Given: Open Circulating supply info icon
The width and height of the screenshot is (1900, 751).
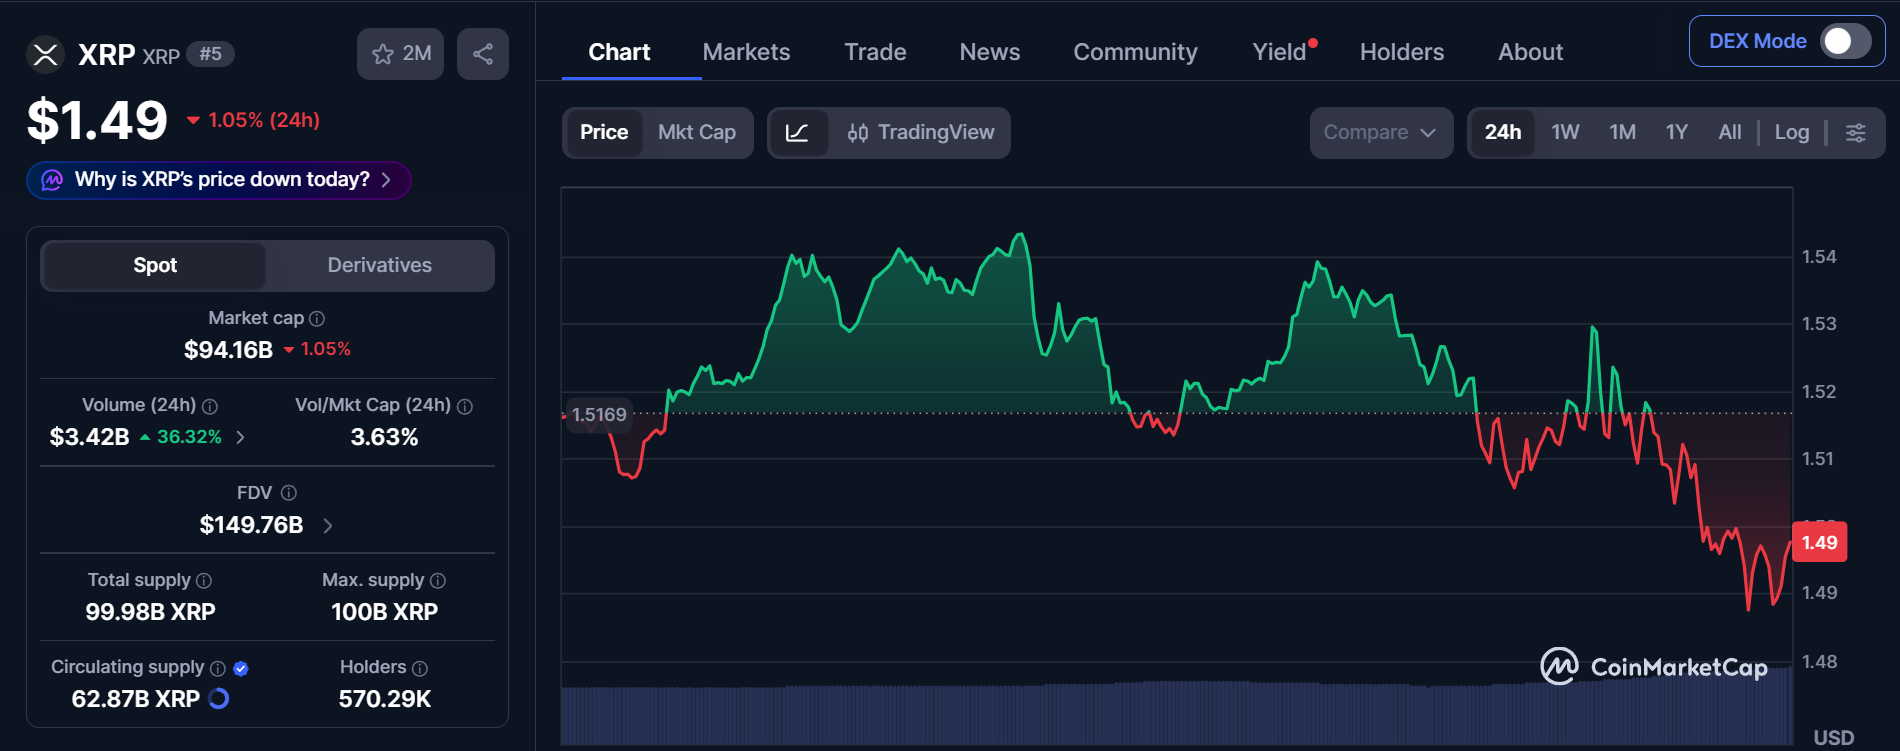Looking at the screenshot, I should click(x=218, y=668).
